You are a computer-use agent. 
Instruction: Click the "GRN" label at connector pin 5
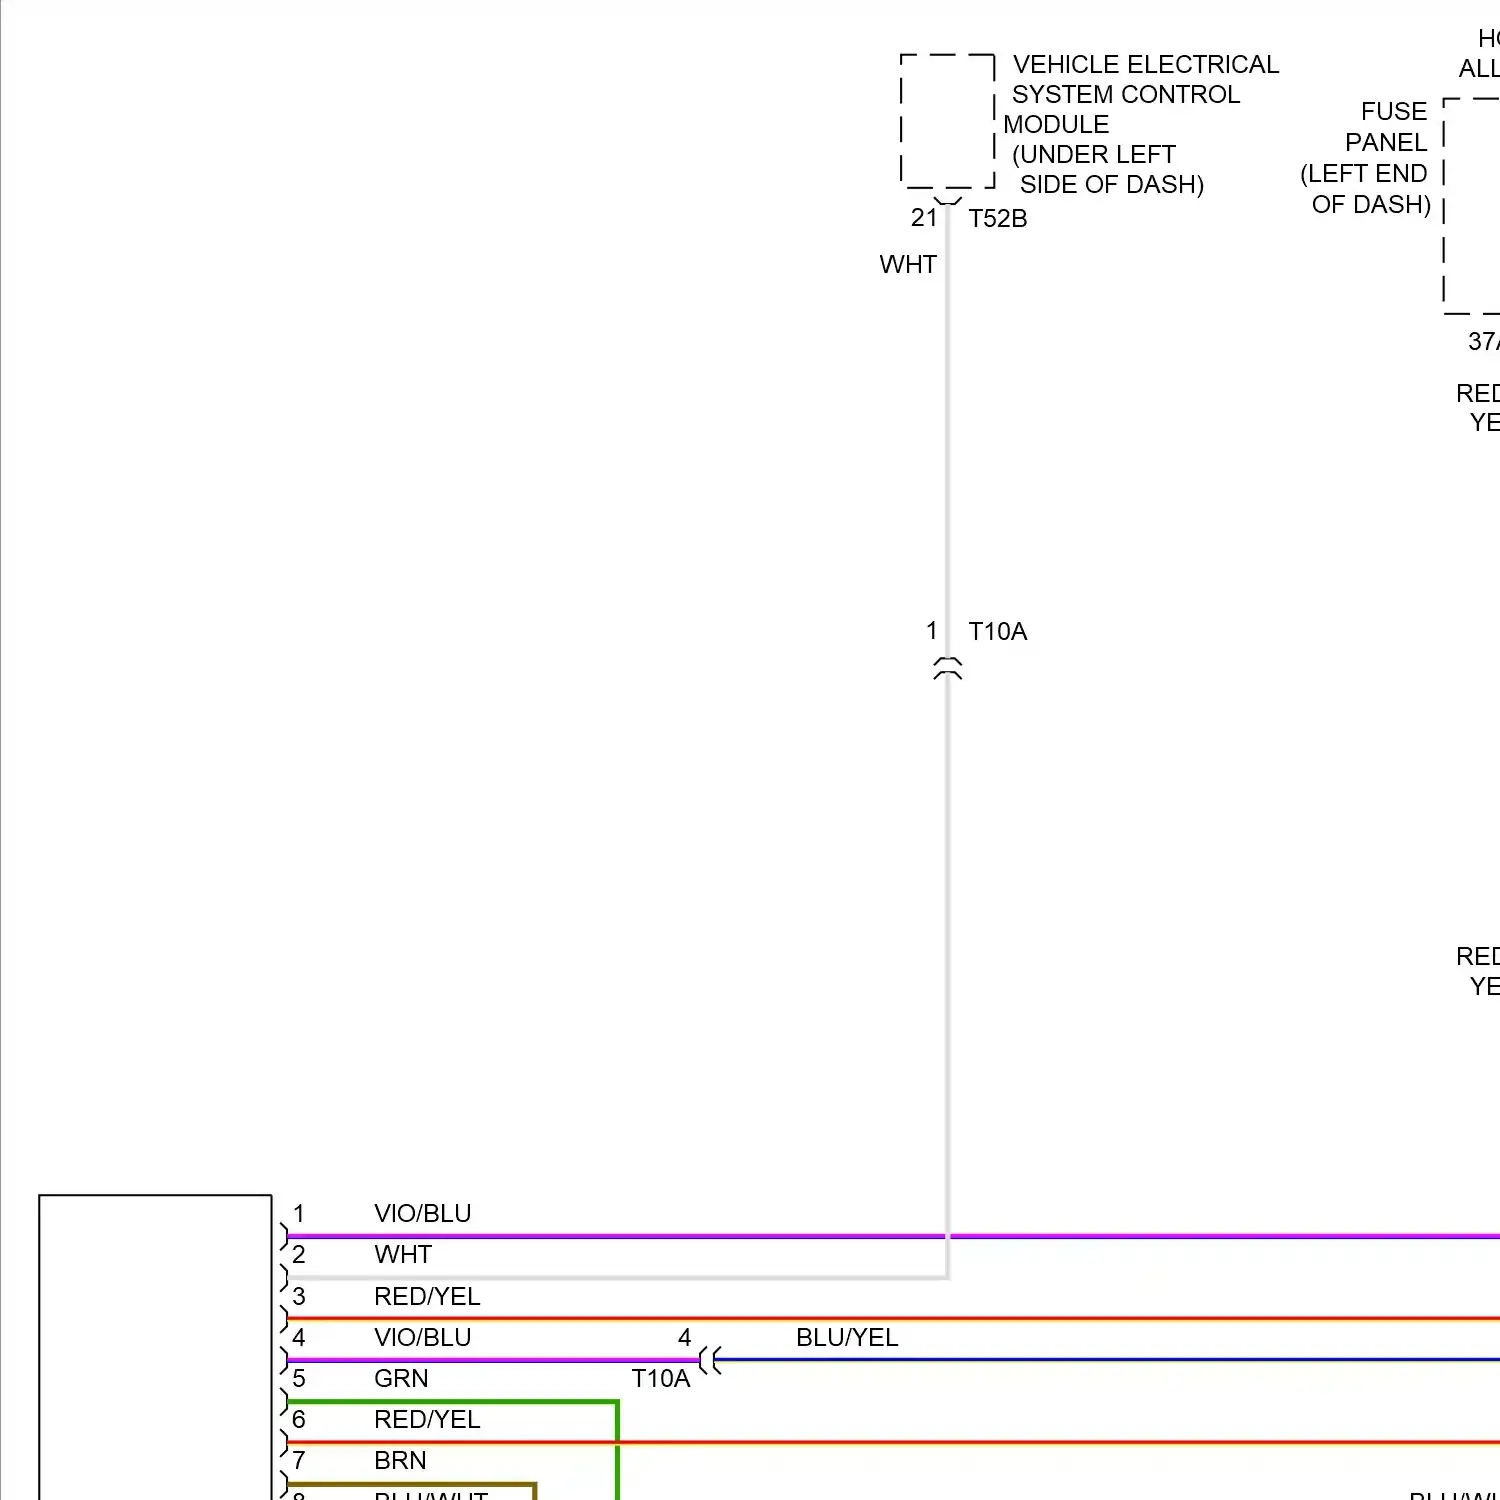[401, 1379]
